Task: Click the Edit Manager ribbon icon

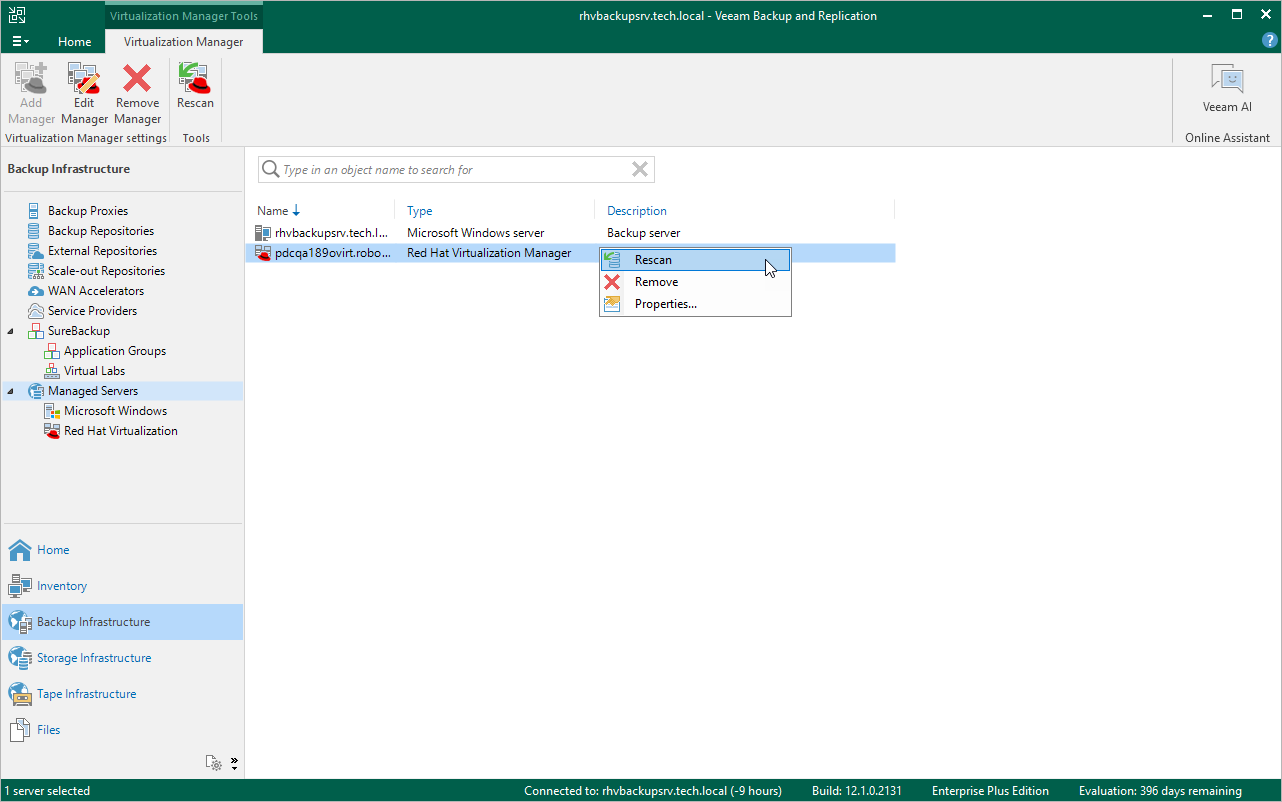Action: pos(84,78)
